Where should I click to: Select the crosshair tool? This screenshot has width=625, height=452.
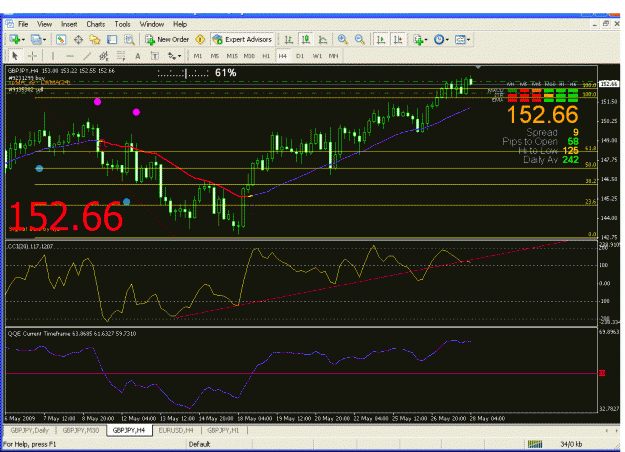(33, 56)
